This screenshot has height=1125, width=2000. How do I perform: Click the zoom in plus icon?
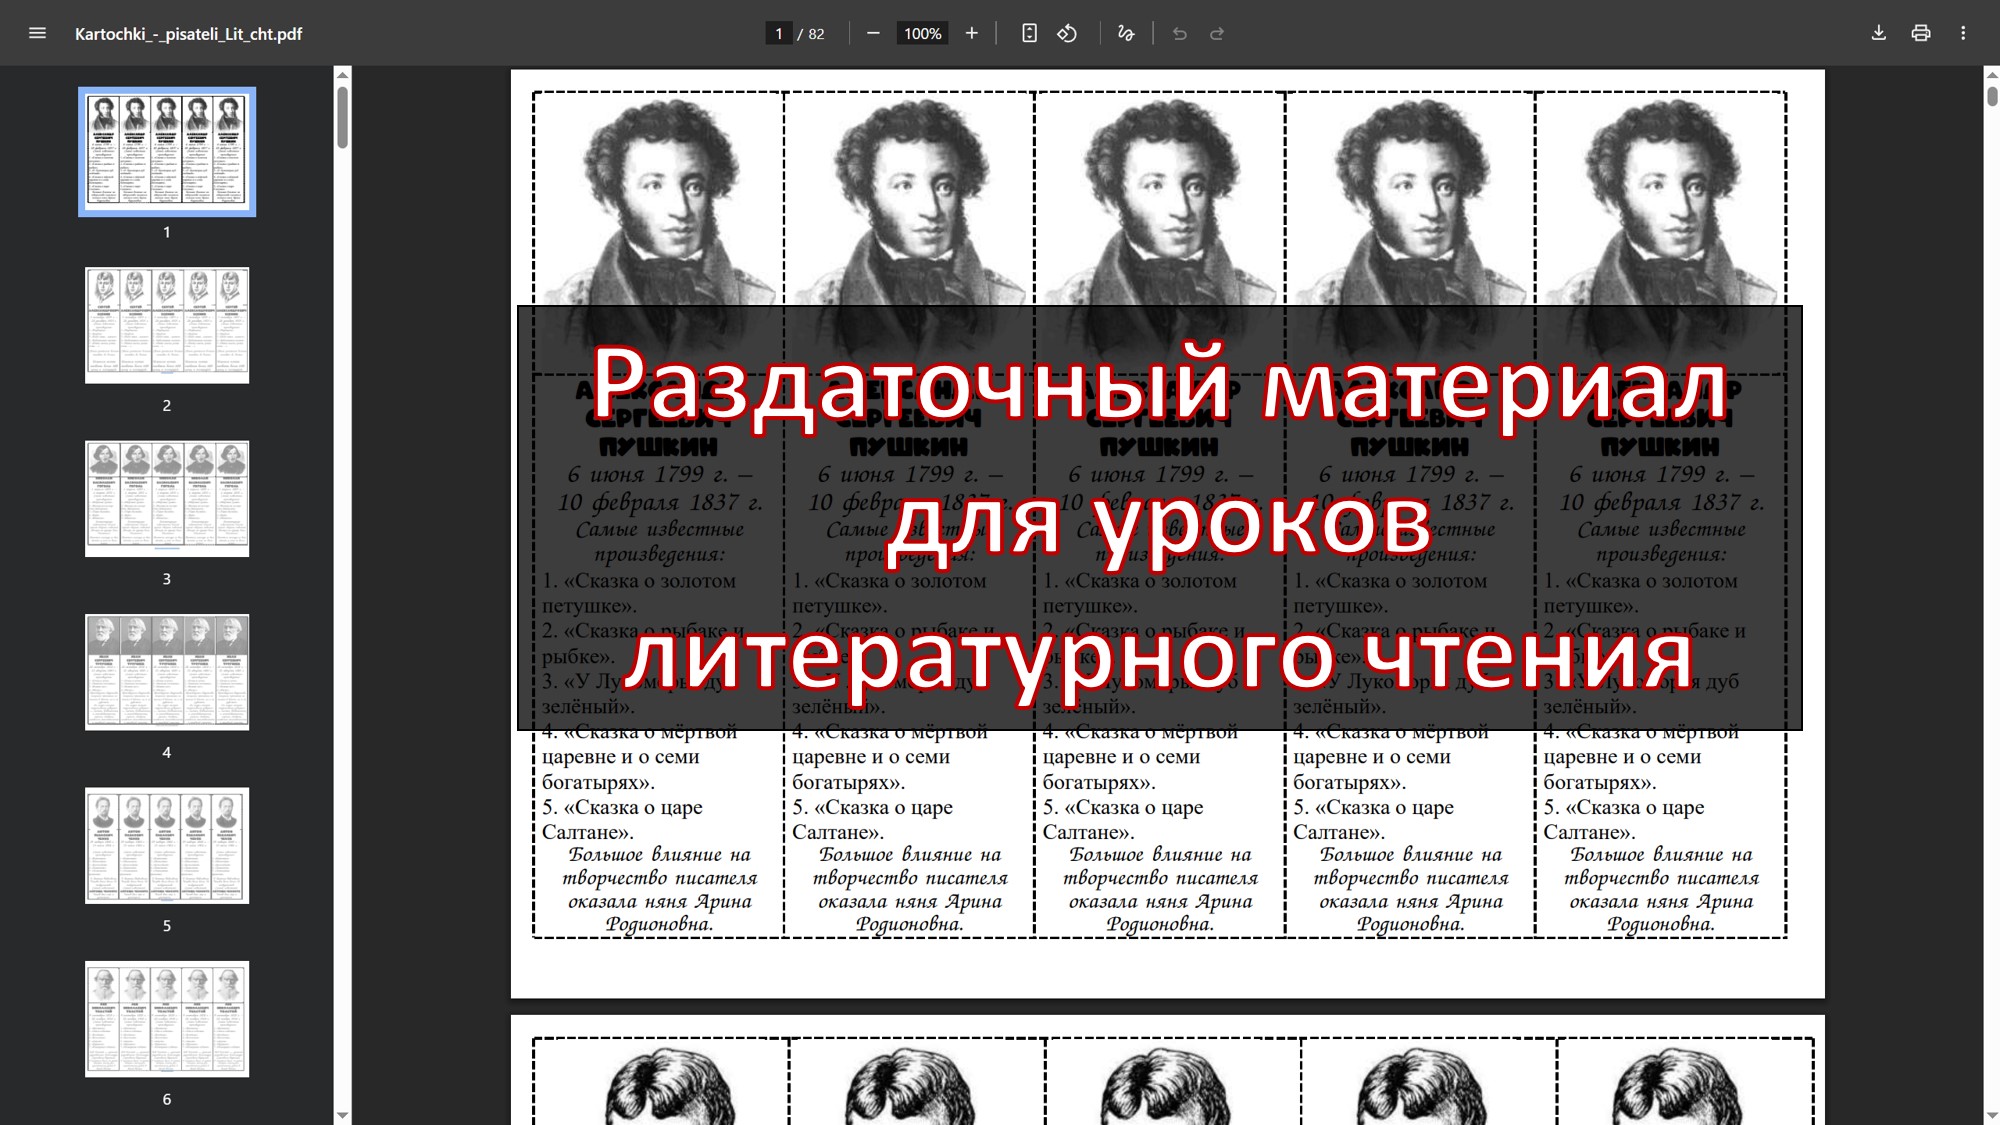971,33
